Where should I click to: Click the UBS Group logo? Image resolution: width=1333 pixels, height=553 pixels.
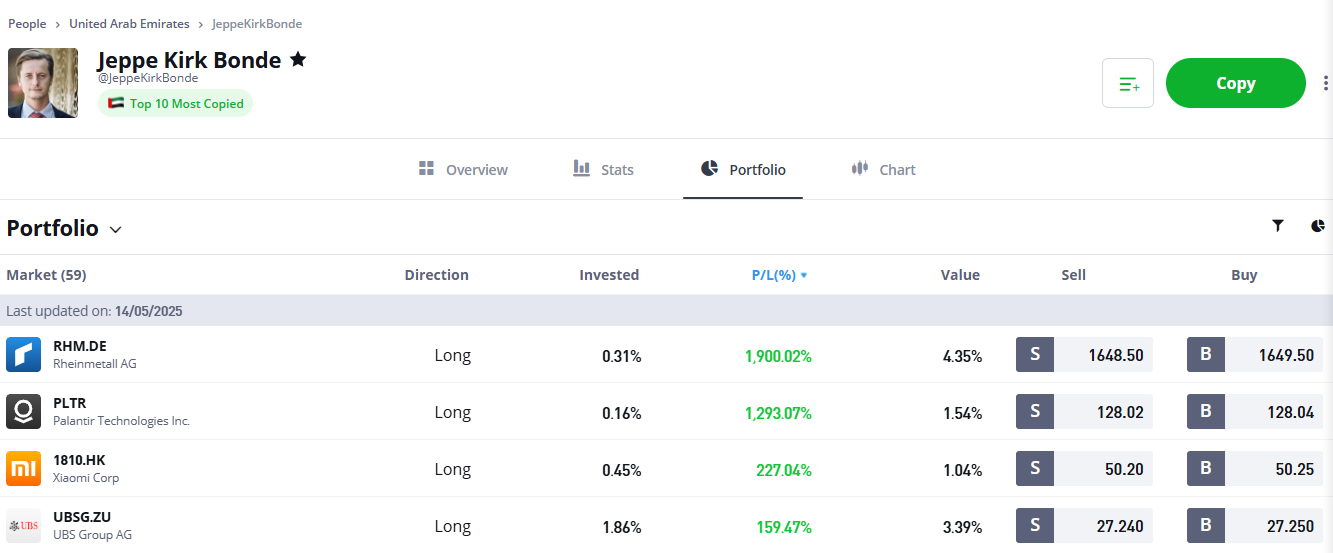(23, 525)
